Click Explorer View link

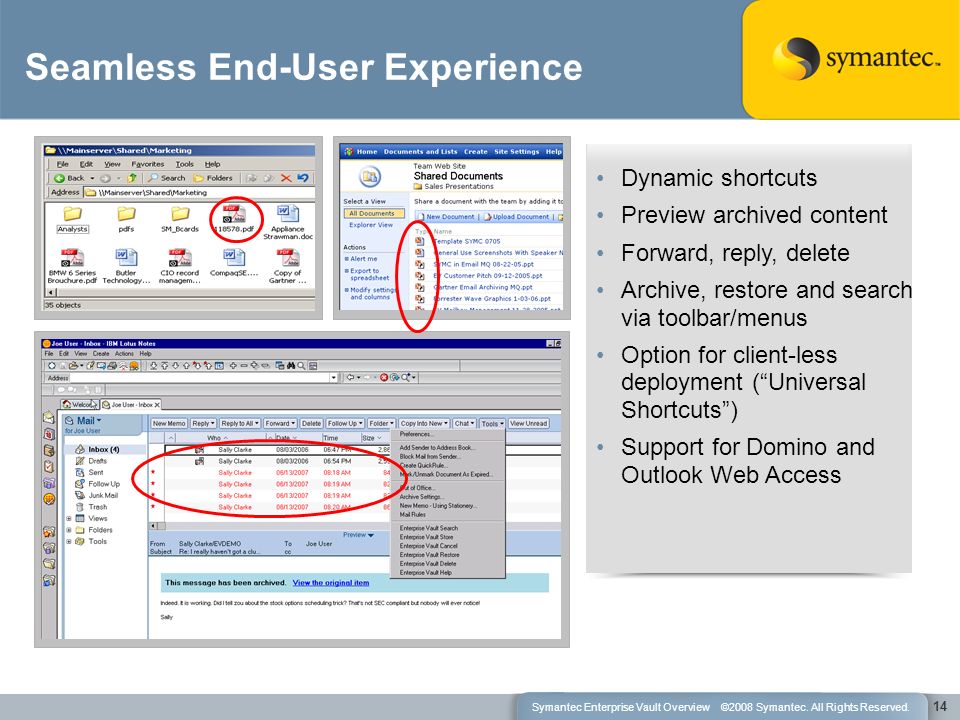pos(371,225)
